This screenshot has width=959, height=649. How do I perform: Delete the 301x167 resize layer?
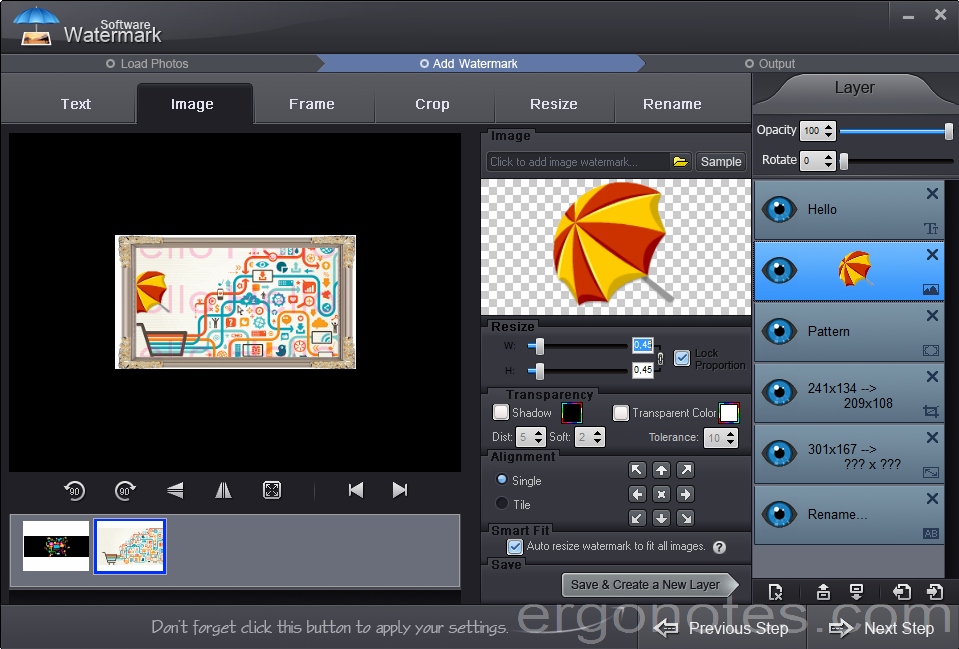coord(932,437)
